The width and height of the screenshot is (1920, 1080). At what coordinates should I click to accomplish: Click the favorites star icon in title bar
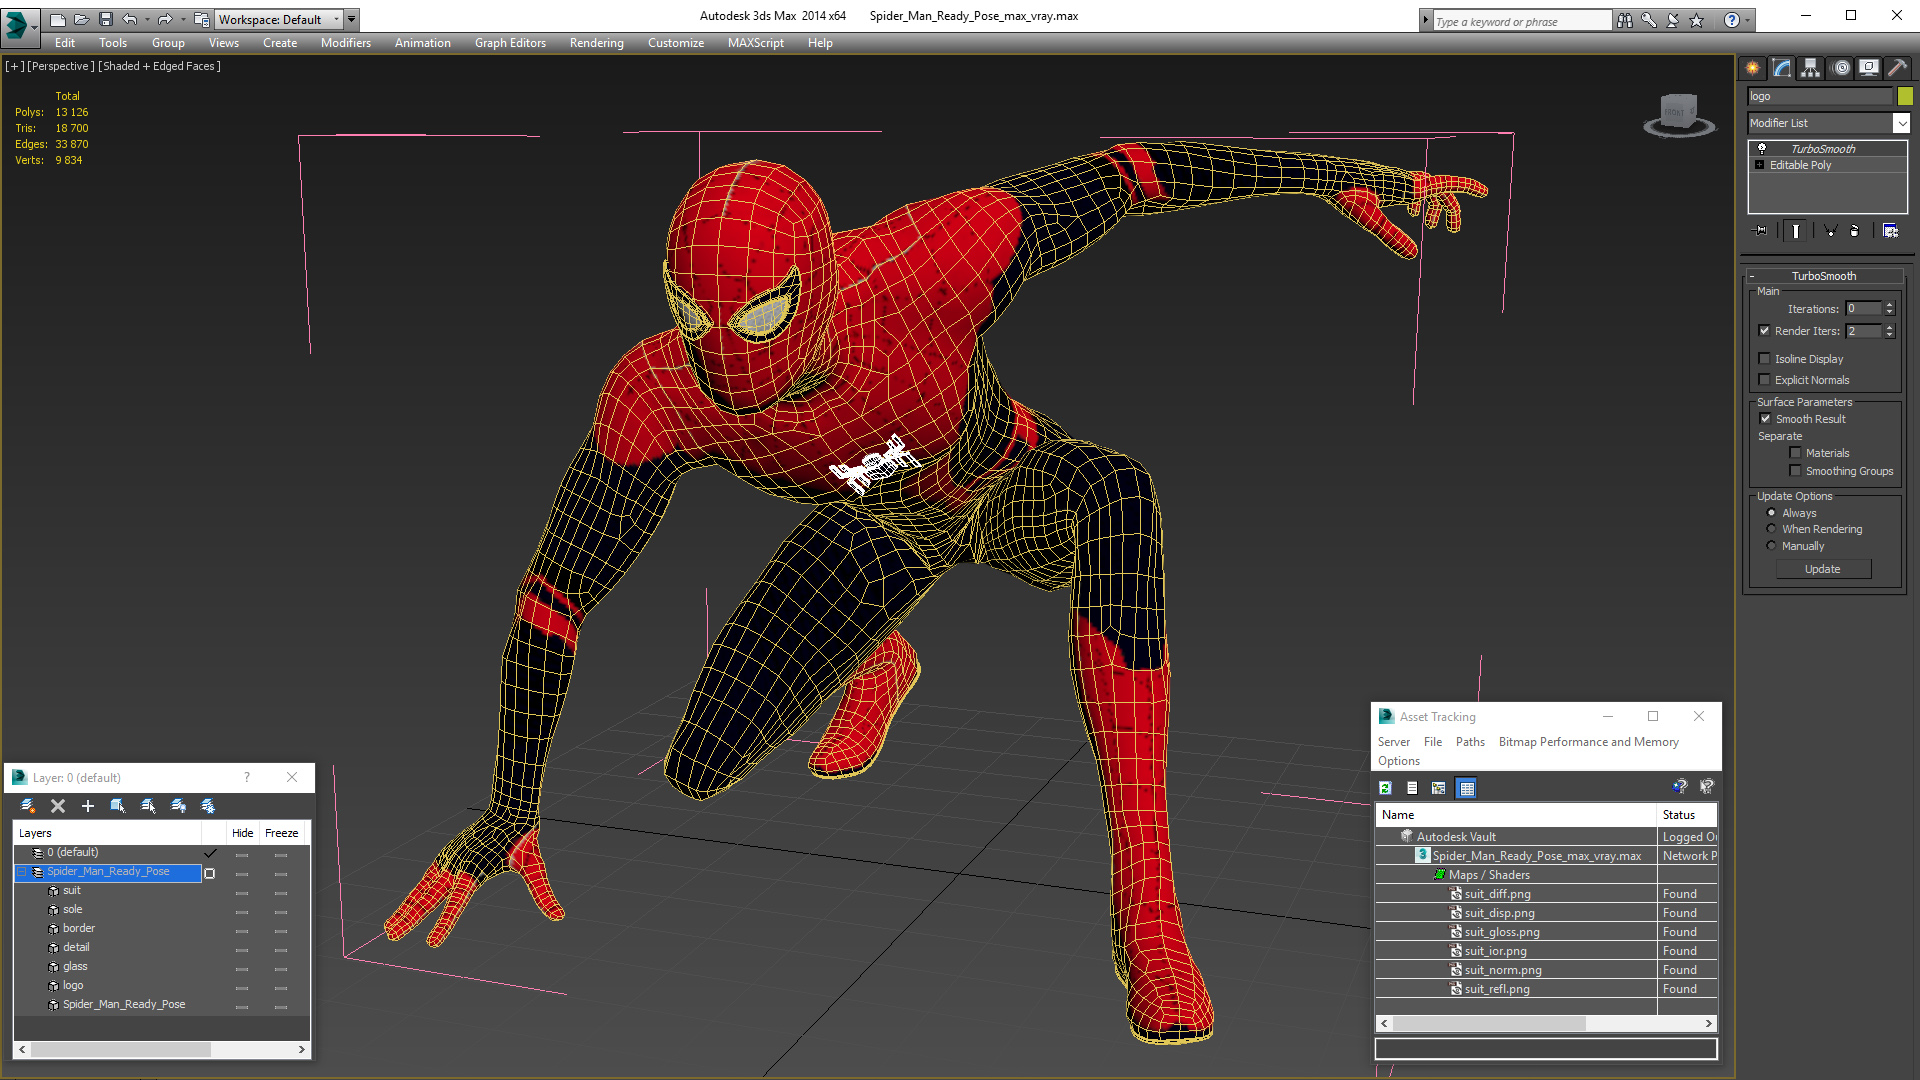[x=1697, y=20]
